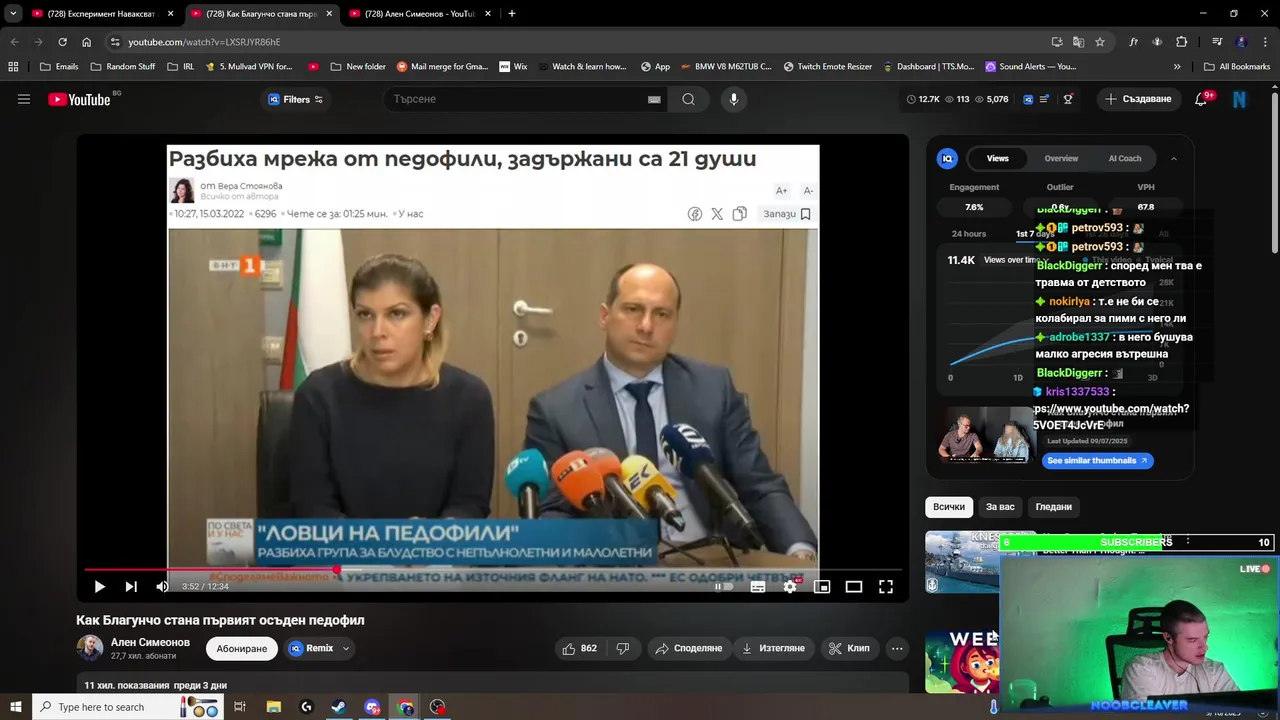Enter fullscreen mode
The width and height of the screenshot is (1280, 720).
[886, 587]
